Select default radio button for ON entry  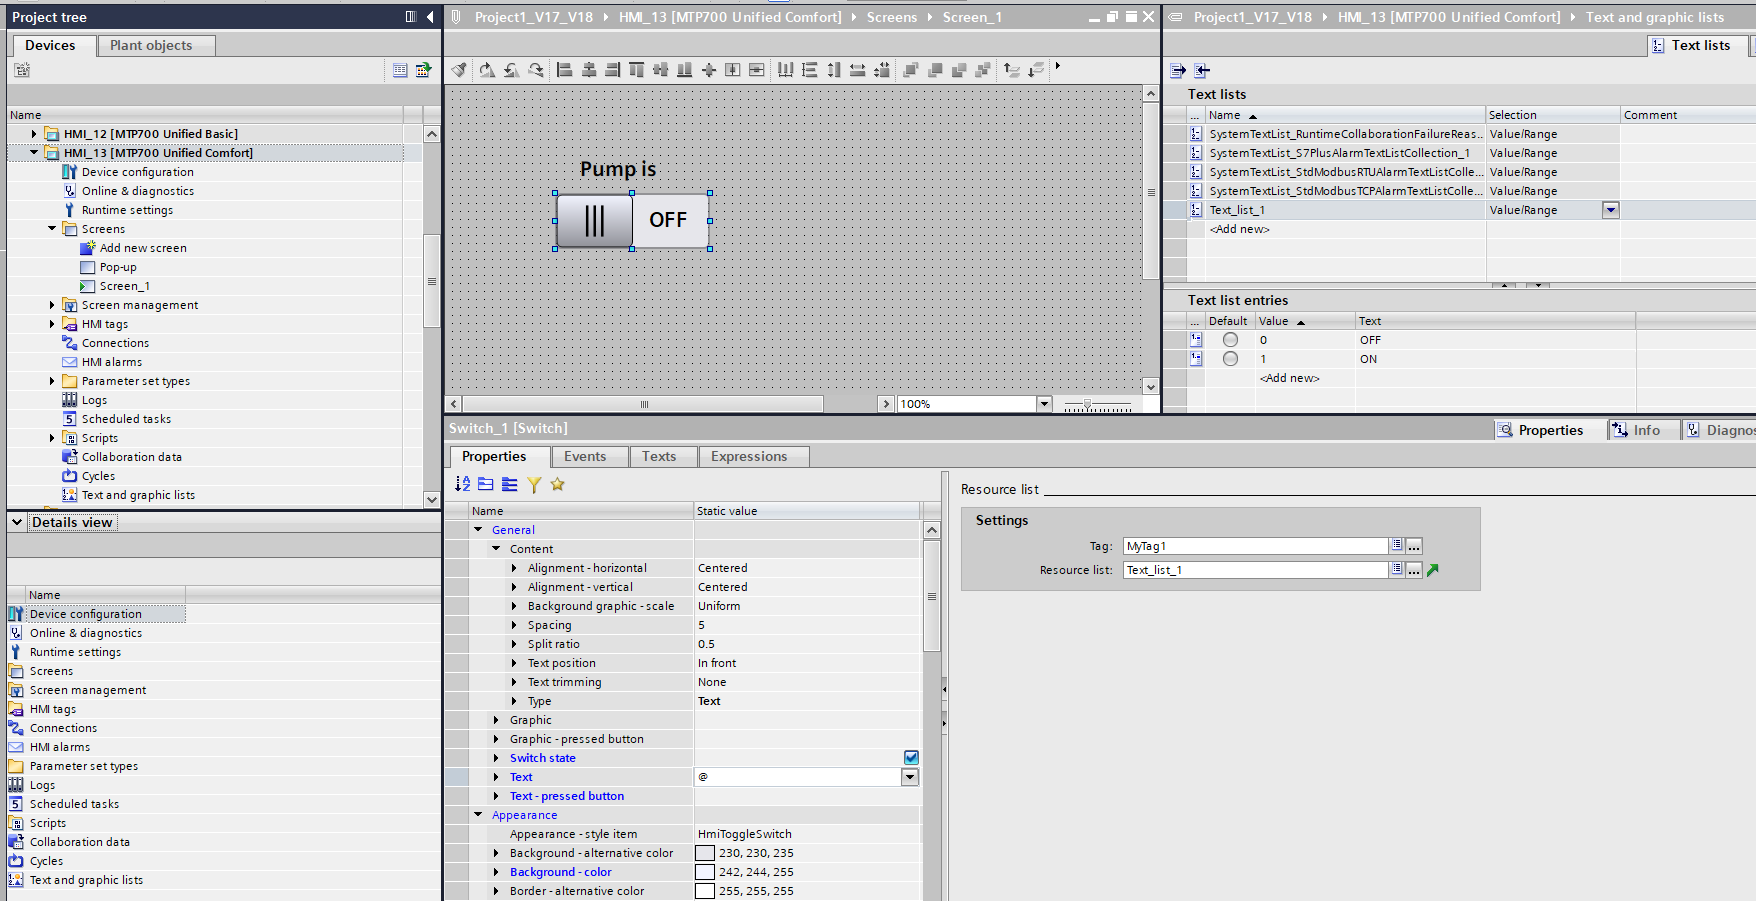pyautogui.click(x=1230, y=359)
